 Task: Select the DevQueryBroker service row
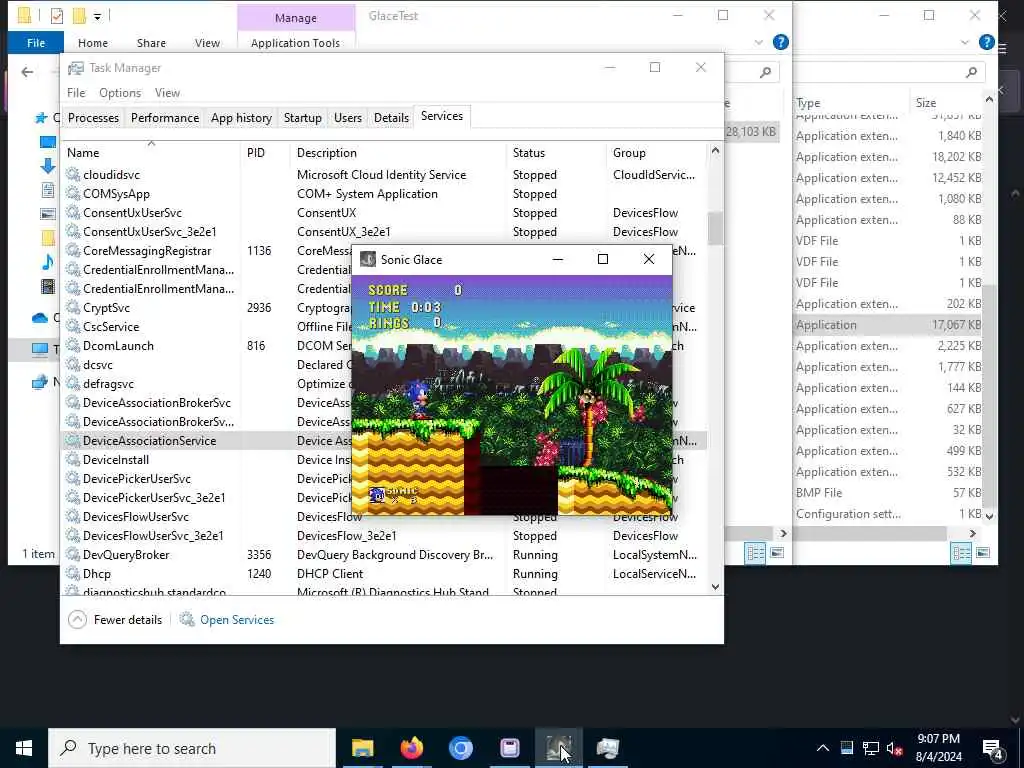point(384,554)
